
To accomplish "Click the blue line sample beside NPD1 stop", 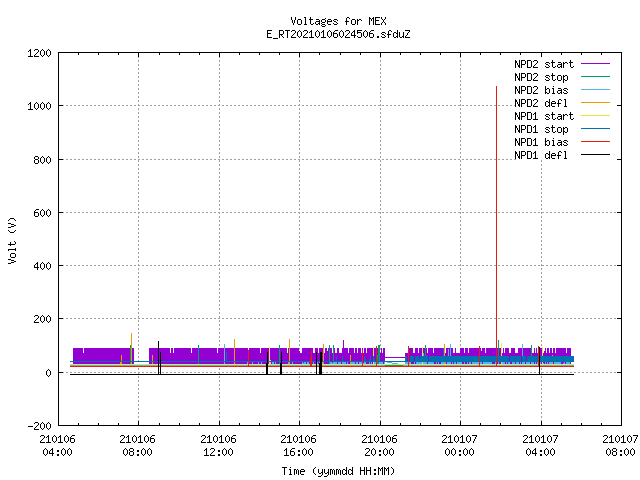I will (x=596, y=129).
